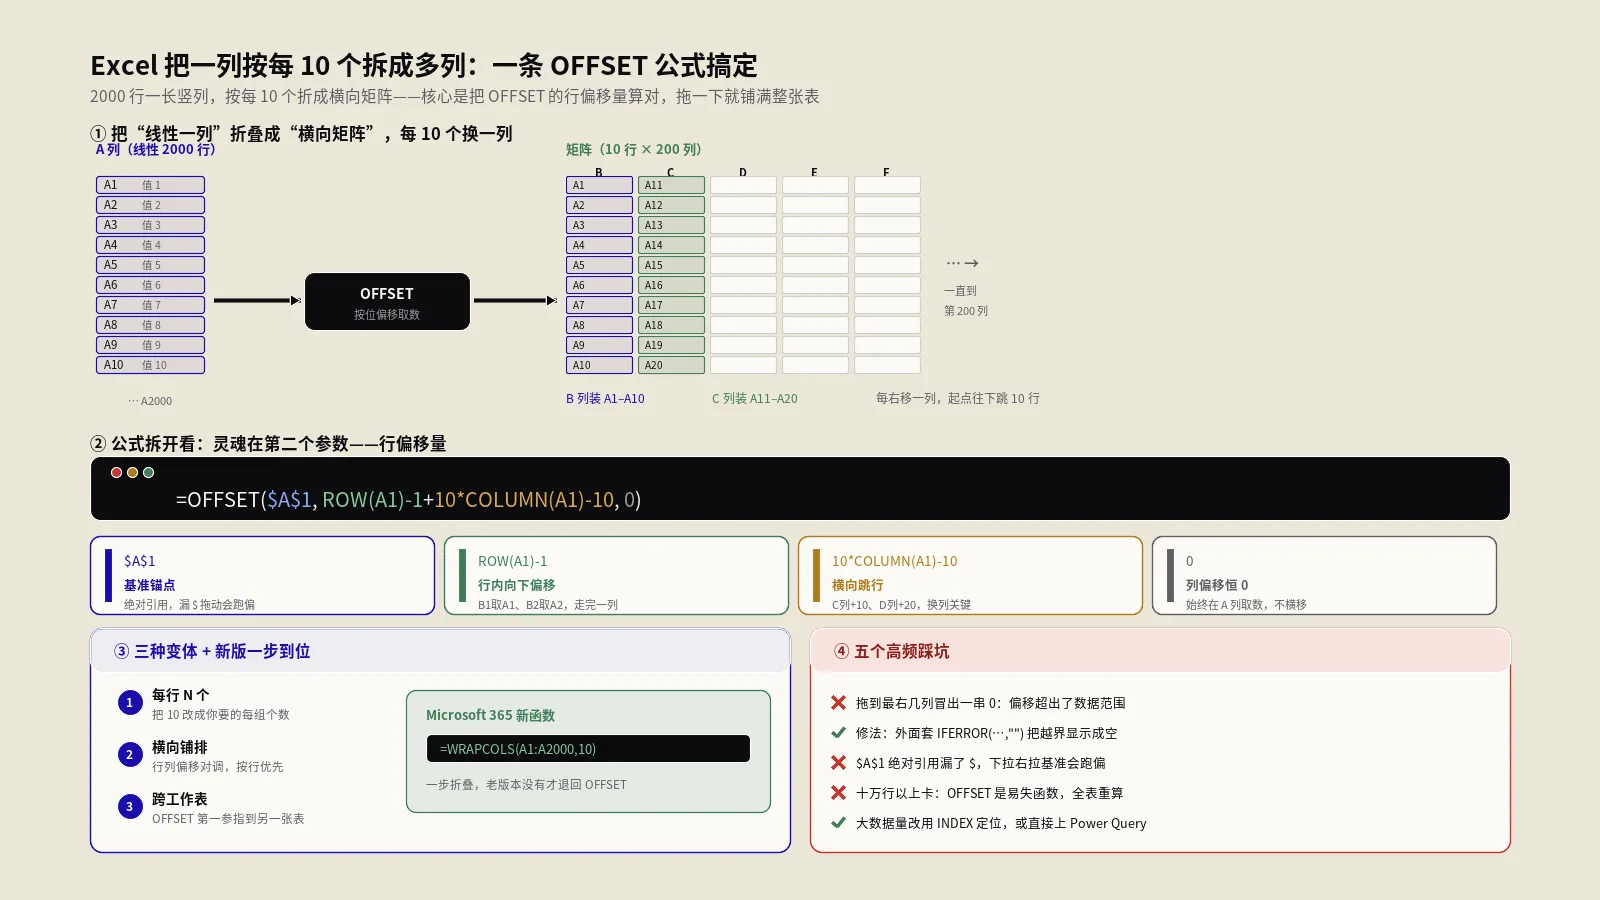
Task: Click heading ① 把“线性一列”折叠成“横向矩阵”
Action: (301, 133)
